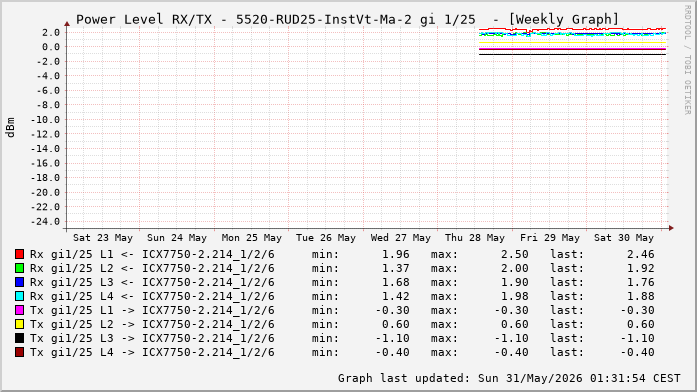Select the graph title 'Power Level RX/TX' text
The image size is (697, 392).
tap(144, 20)
